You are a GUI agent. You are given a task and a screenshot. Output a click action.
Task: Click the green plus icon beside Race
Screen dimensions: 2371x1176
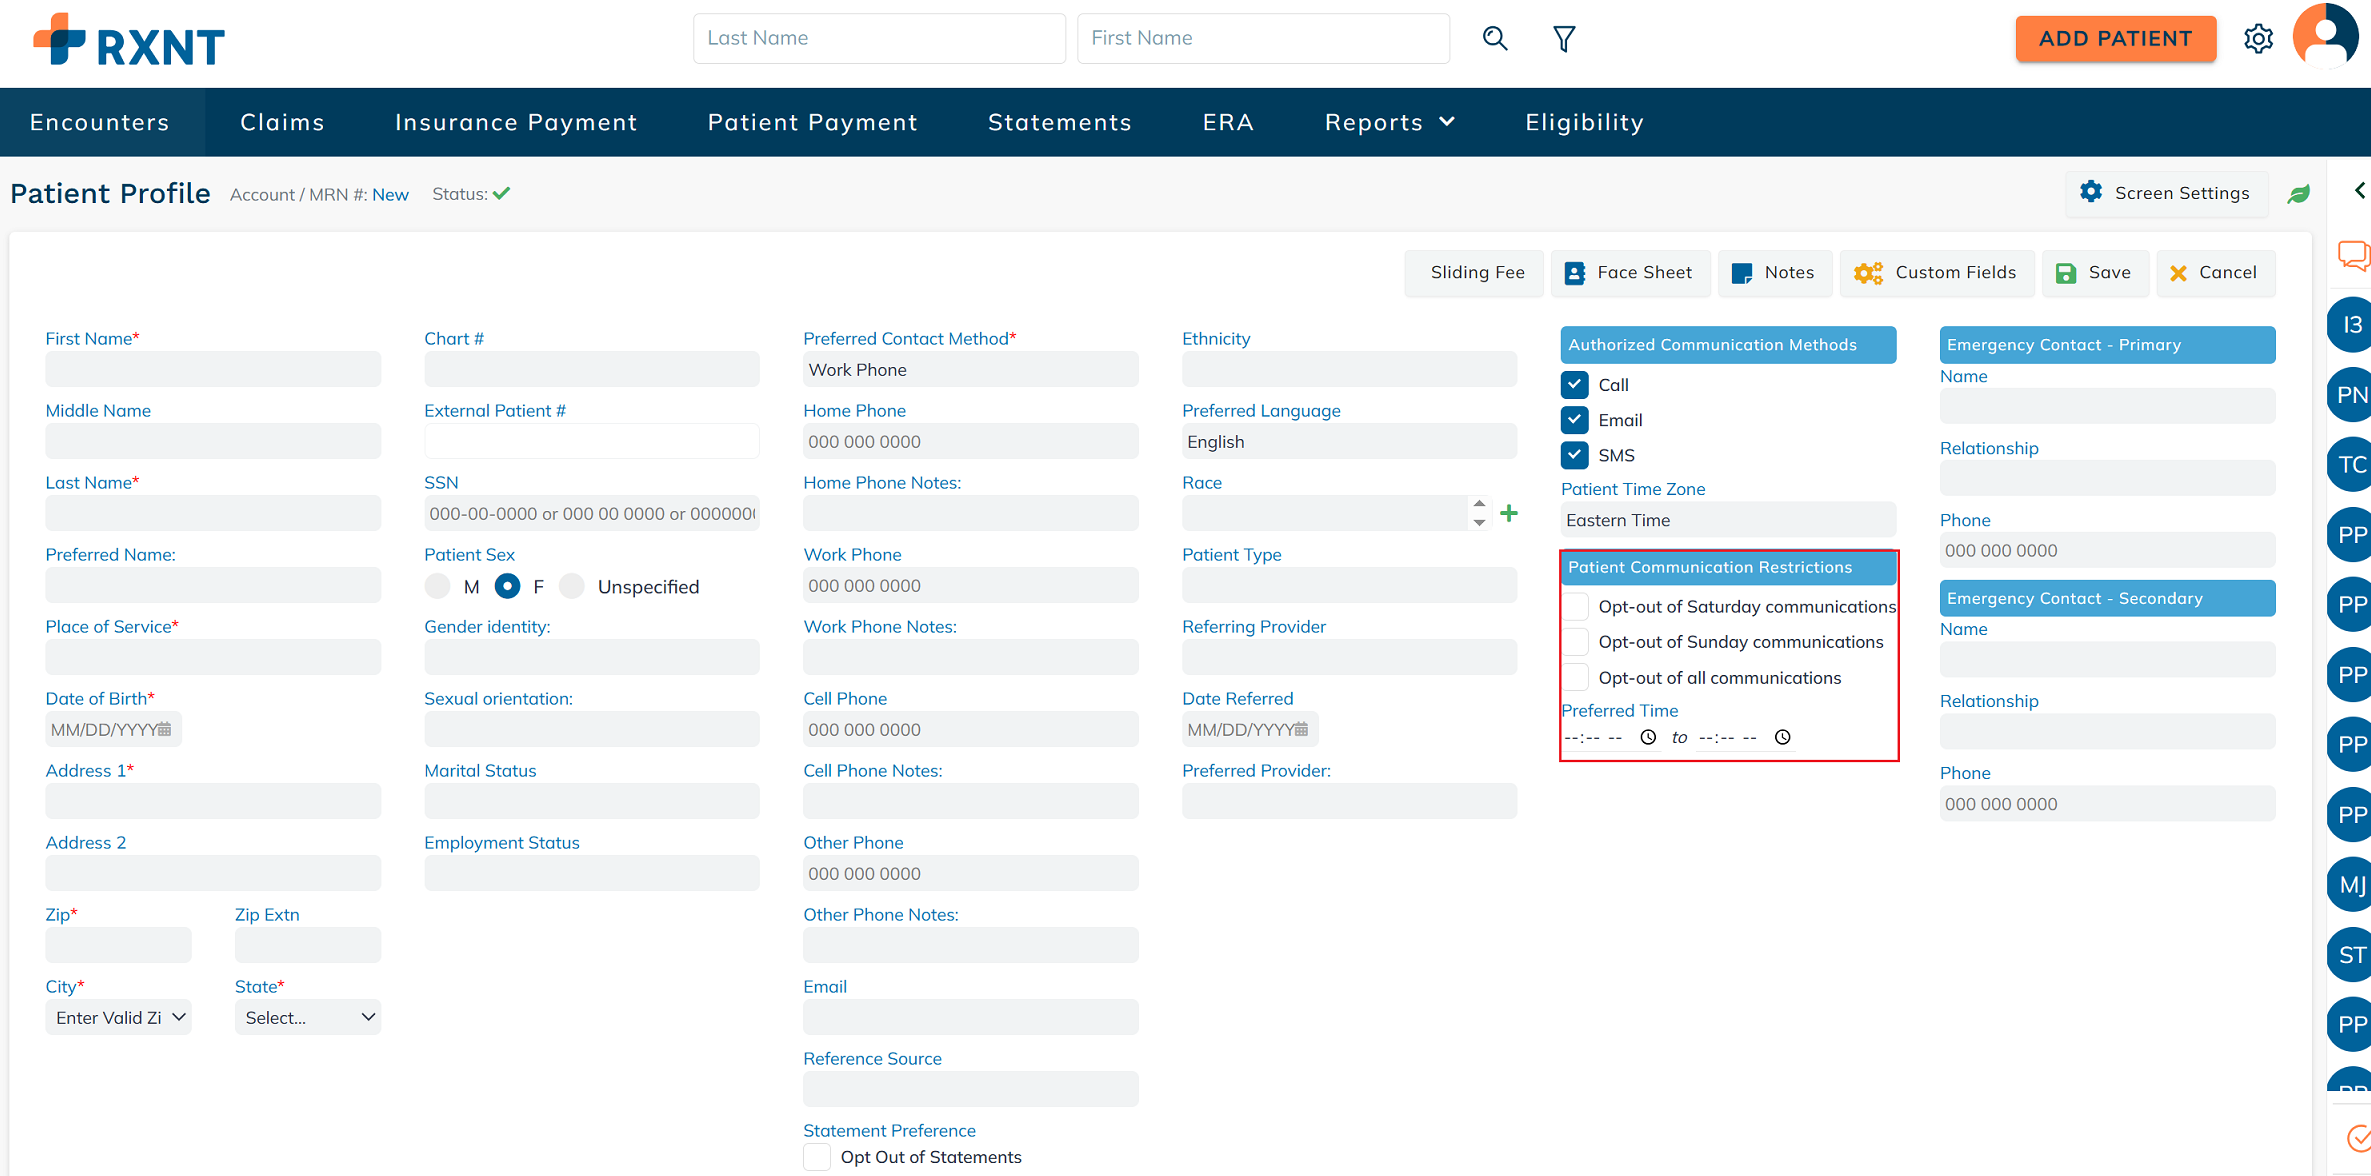[x=1509, y=513]
